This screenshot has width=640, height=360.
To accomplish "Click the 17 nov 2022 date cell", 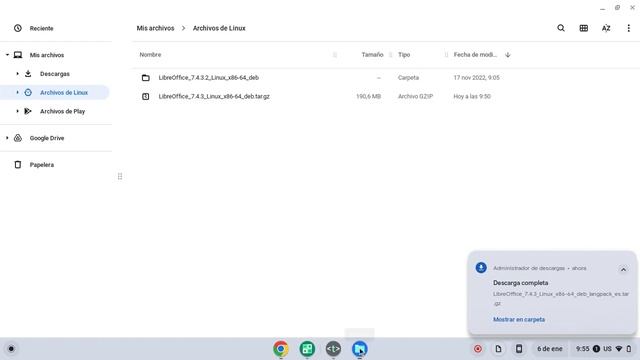I will point(476,78).
